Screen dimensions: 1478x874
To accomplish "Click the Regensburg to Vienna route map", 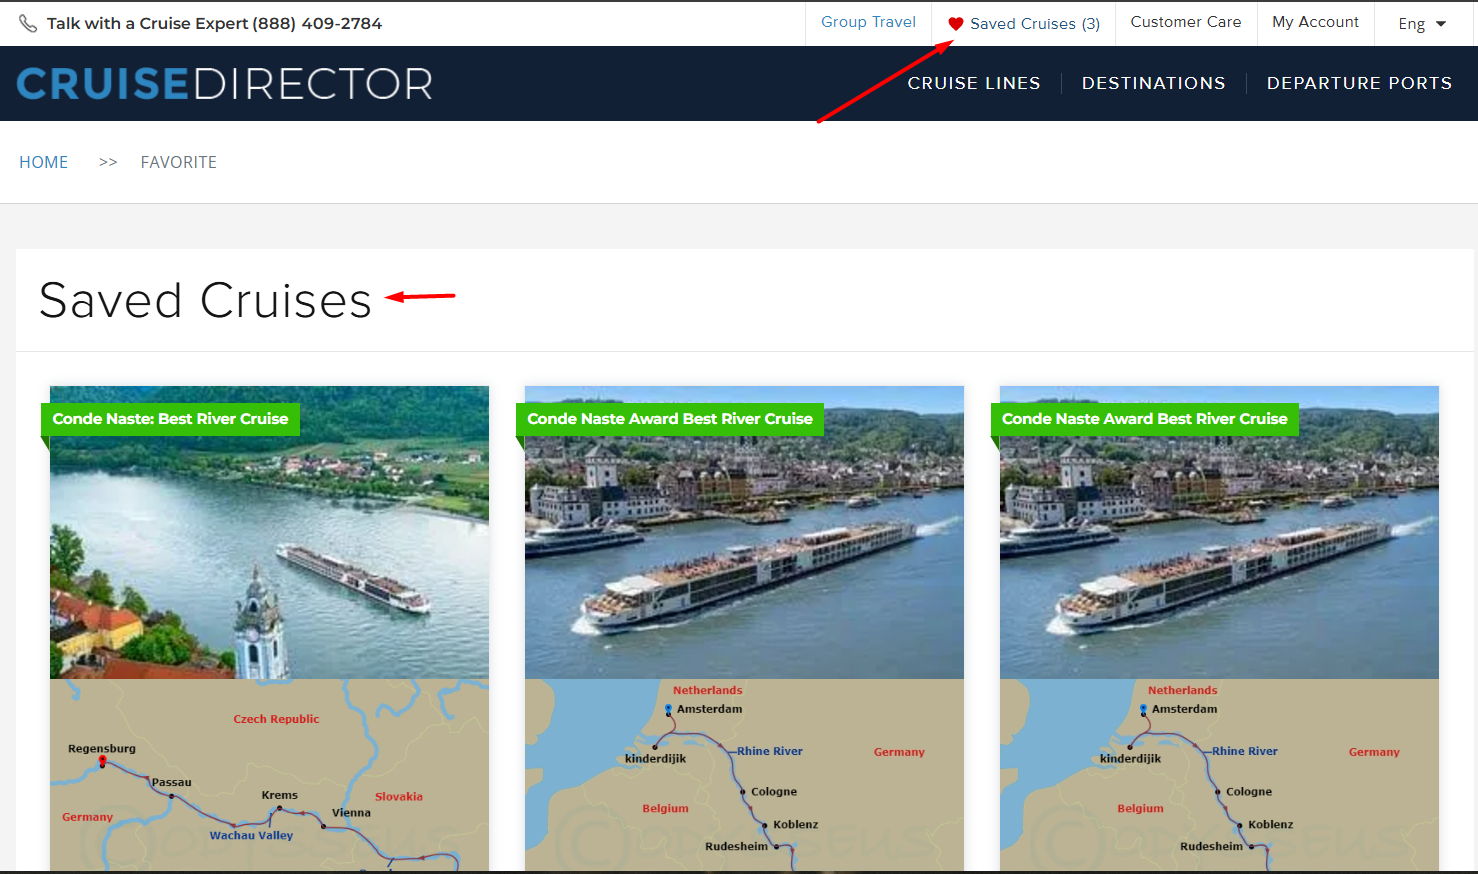I will pyautogui.click(x=269, y=775).
